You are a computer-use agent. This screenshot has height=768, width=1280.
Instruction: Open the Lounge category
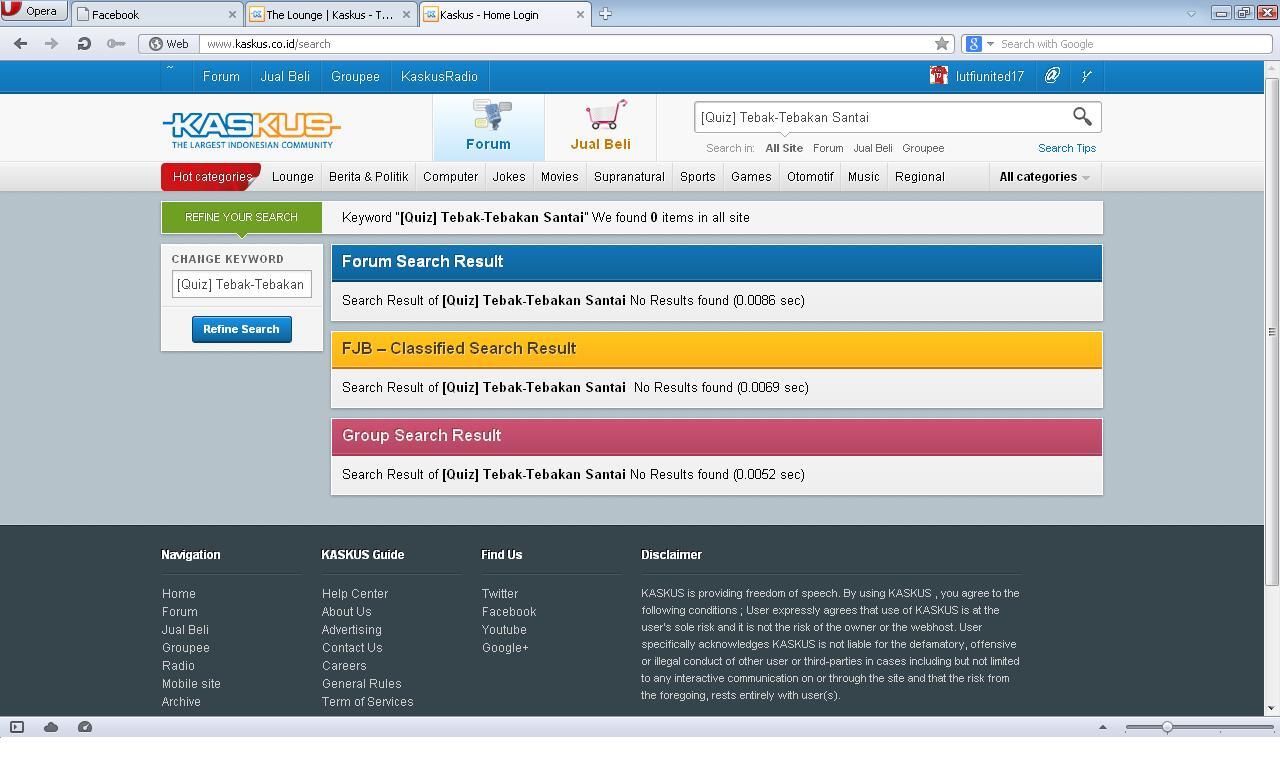[293, 177]
